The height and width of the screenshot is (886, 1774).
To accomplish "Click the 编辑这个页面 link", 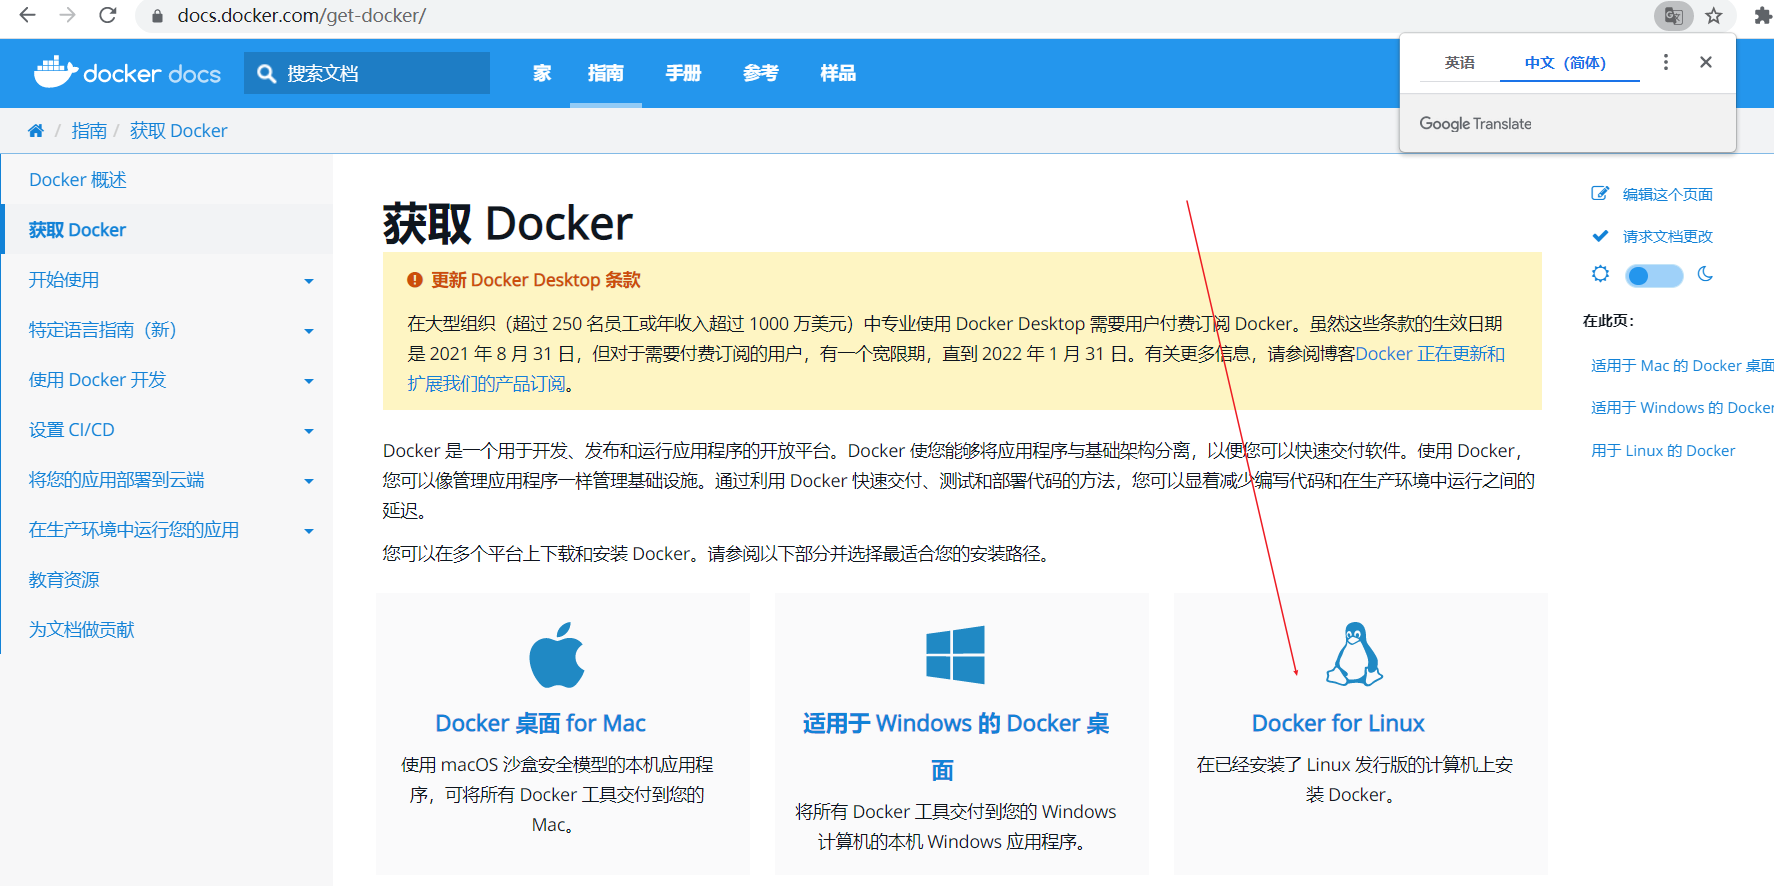I will pyautogui.click(x=1667, y=194).
